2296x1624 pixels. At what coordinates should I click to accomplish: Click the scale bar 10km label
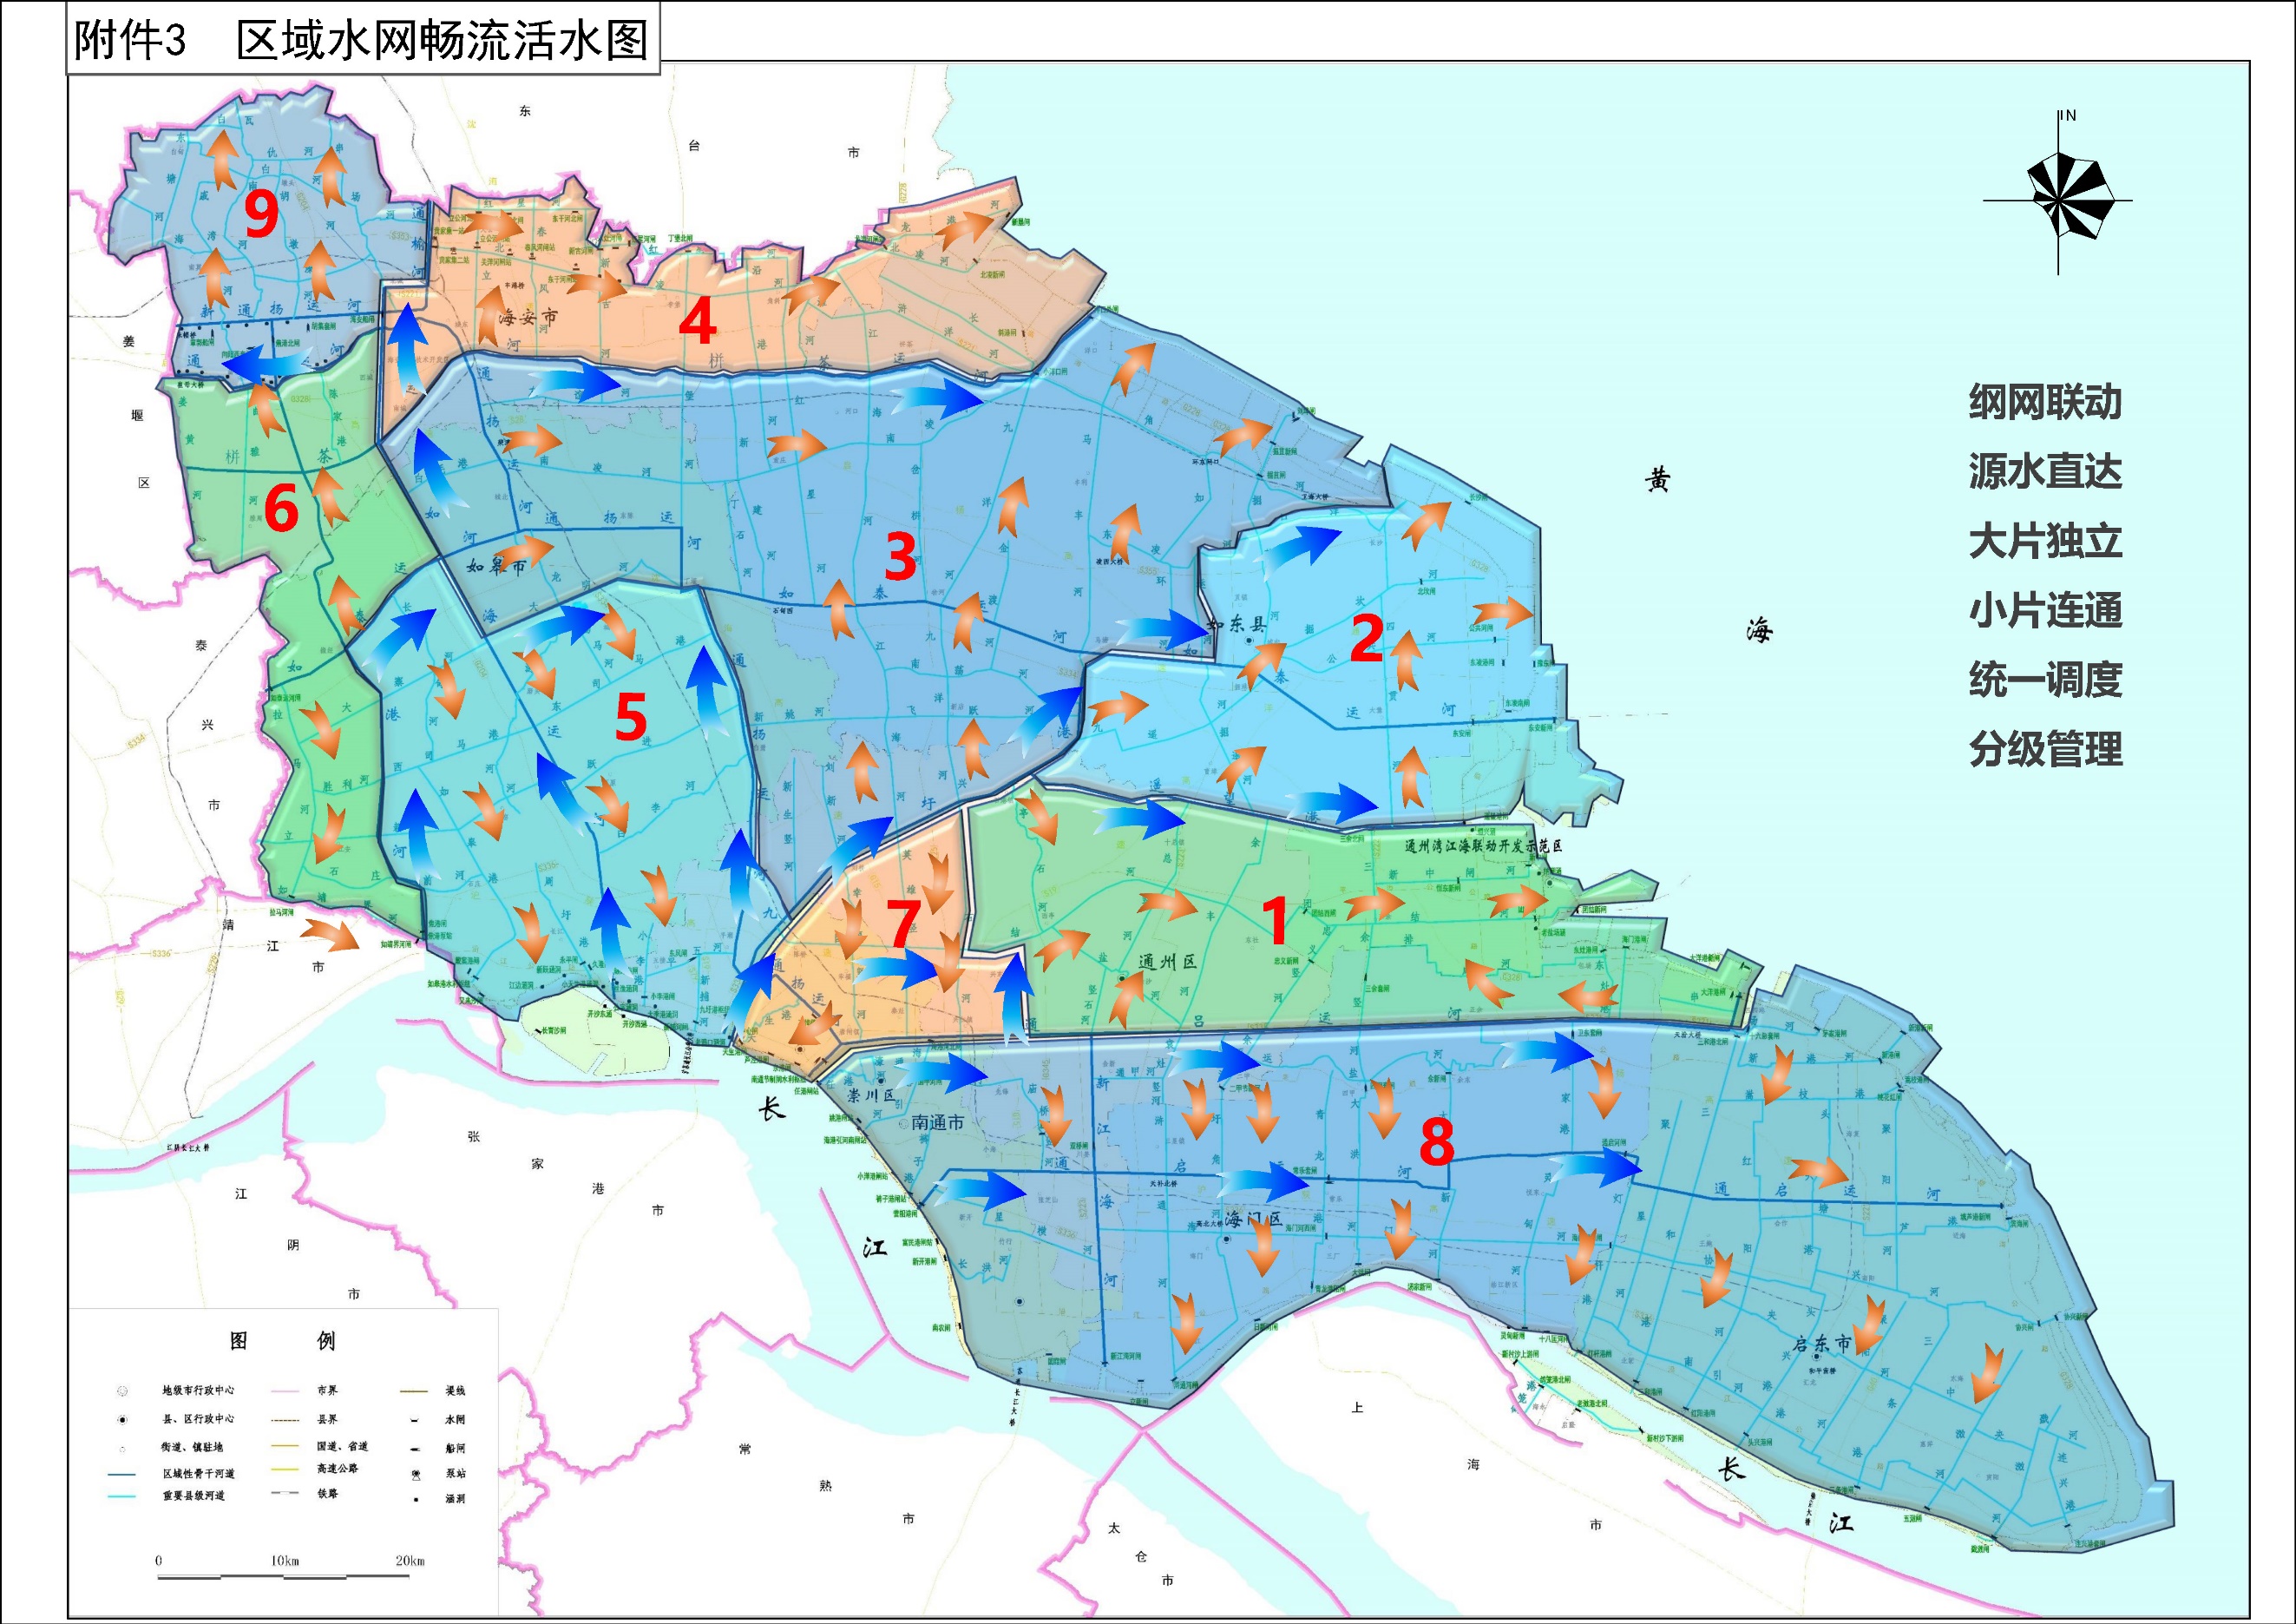point(284,1561)
